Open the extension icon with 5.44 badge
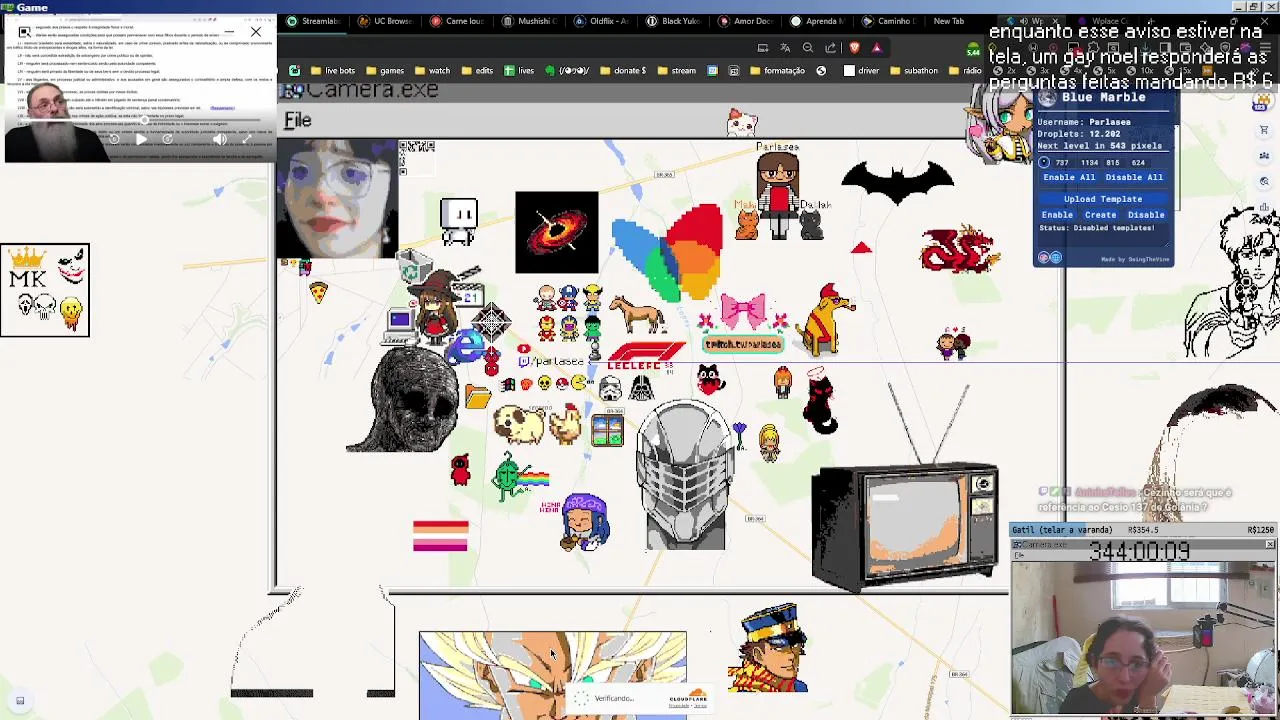The image size is (1280, 720). [x=973, y=48]
